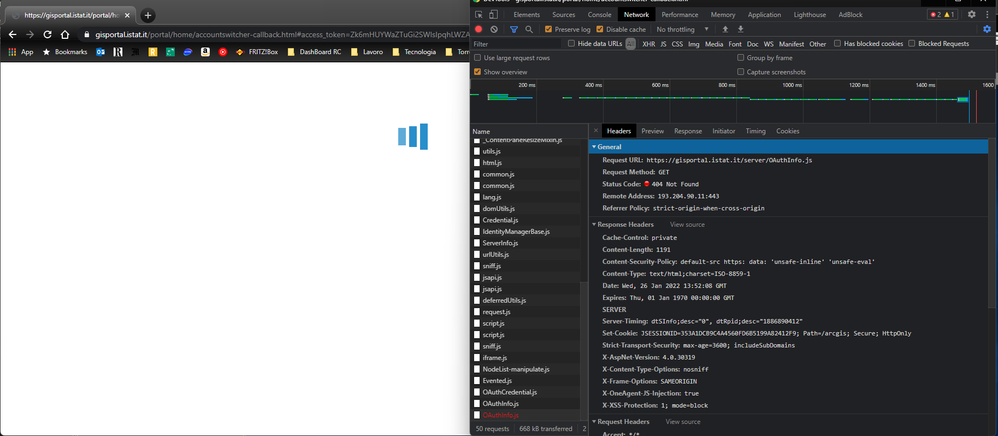998x436 pixels.
Task: Select Credential.js request
Action: coord(525,220)
